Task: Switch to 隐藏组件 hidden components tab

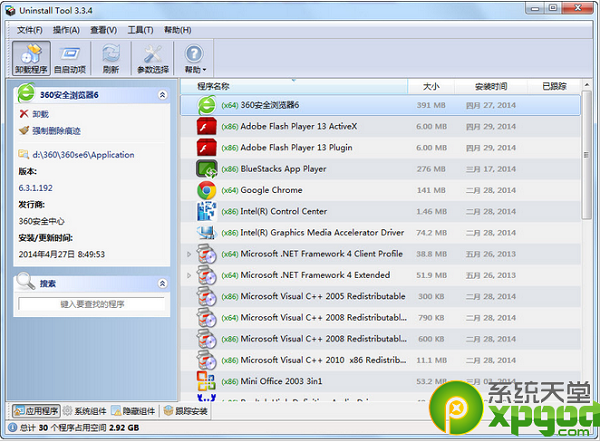Action: 133,411
